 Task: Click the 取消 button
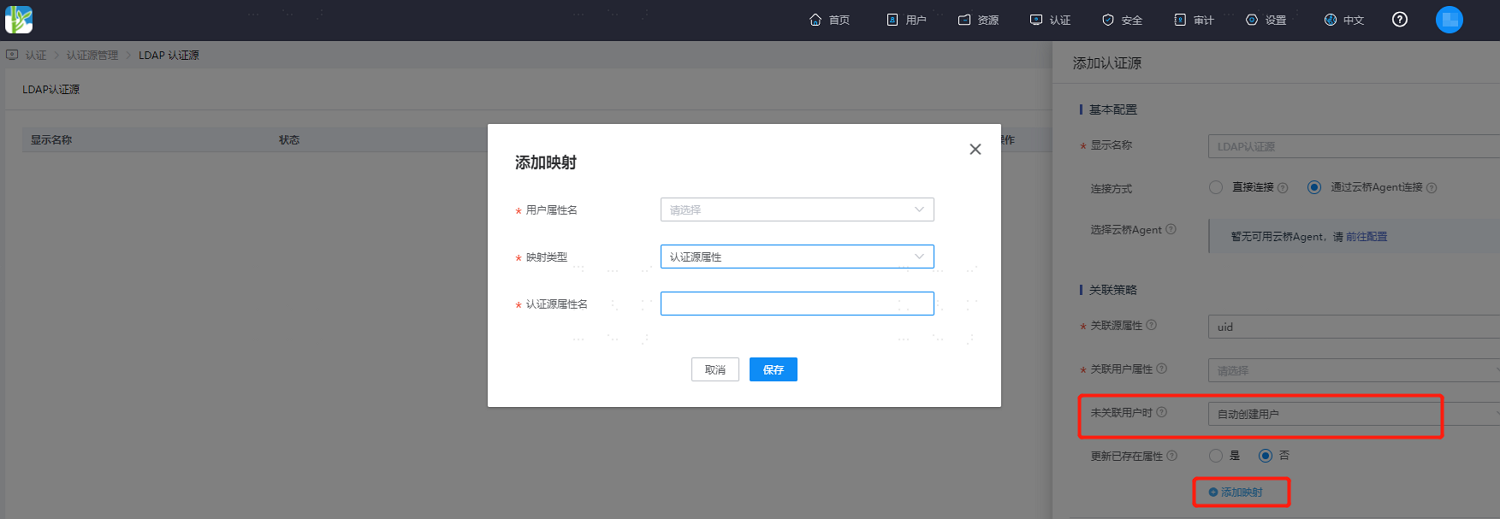pyautogui.click(x=715, y=369)
